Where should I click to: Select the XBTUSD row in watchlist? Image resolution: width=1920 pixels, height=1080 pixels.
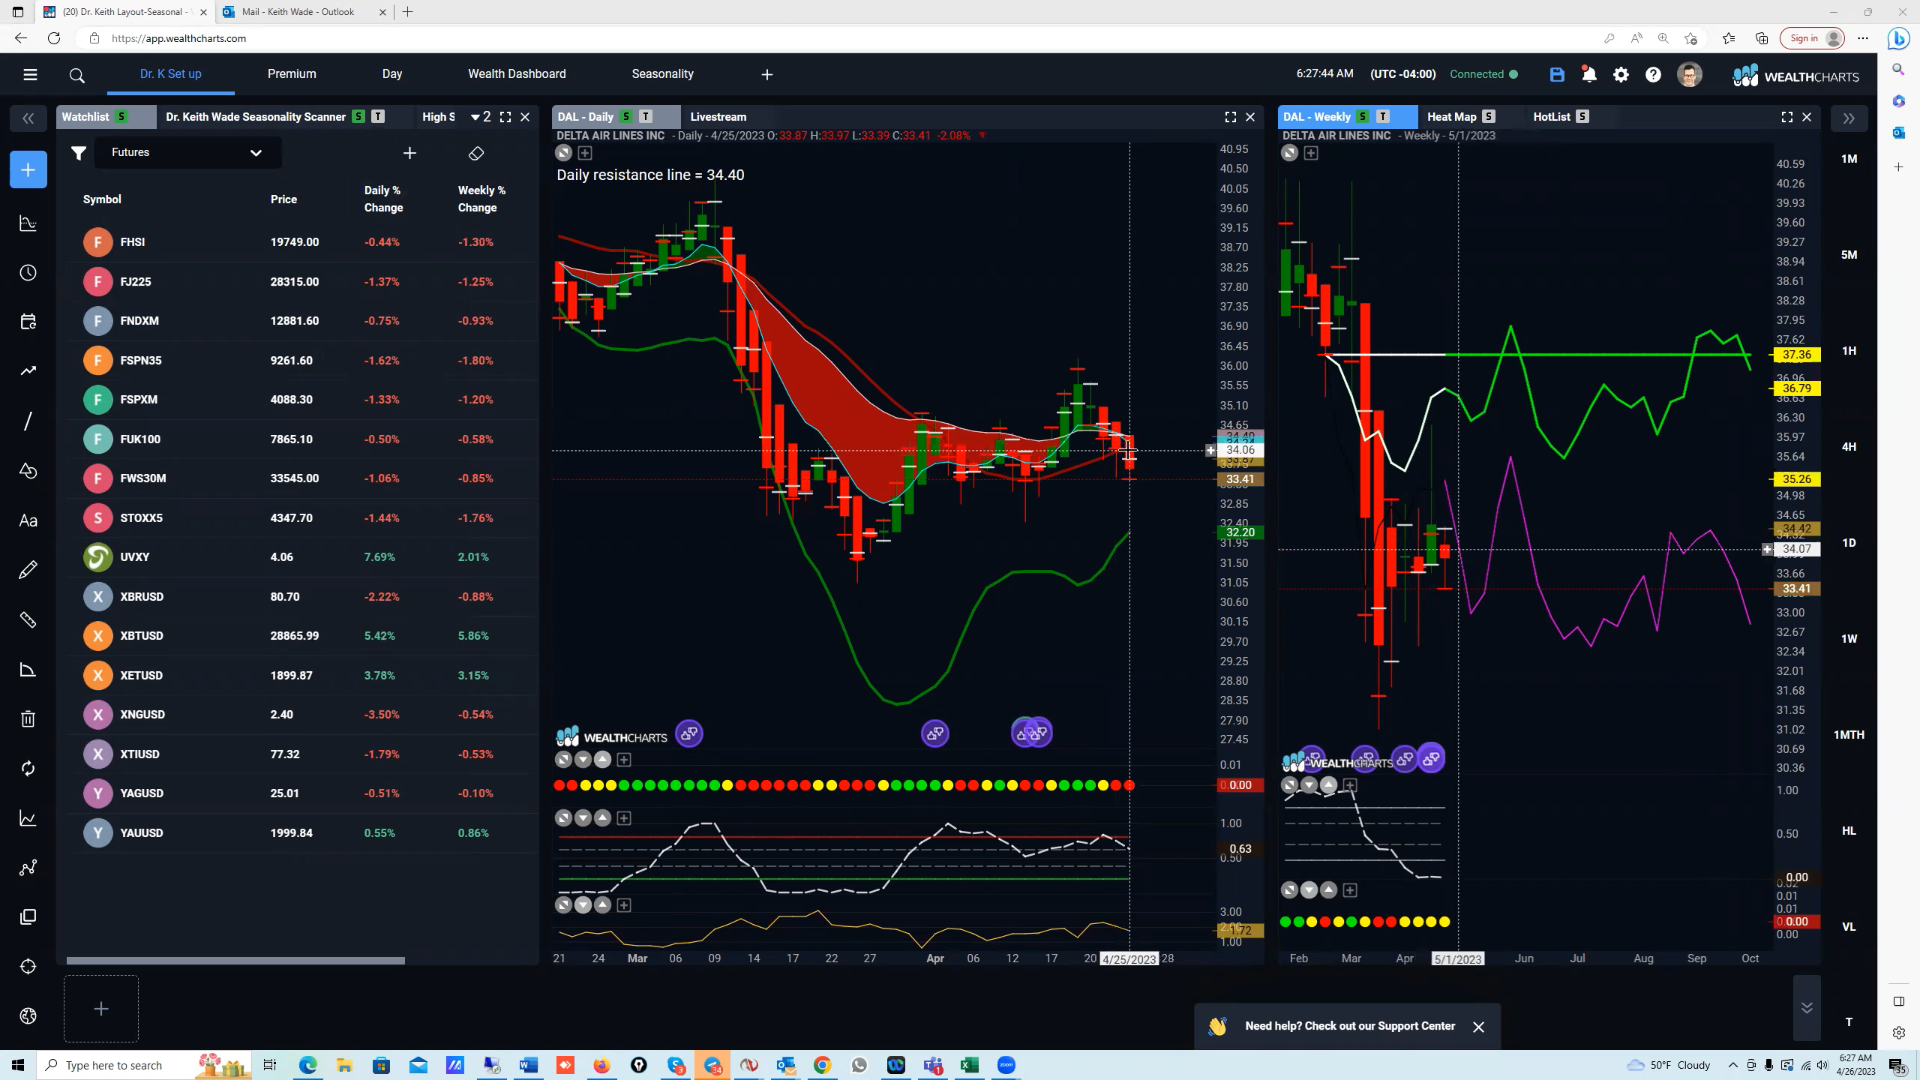300,636
